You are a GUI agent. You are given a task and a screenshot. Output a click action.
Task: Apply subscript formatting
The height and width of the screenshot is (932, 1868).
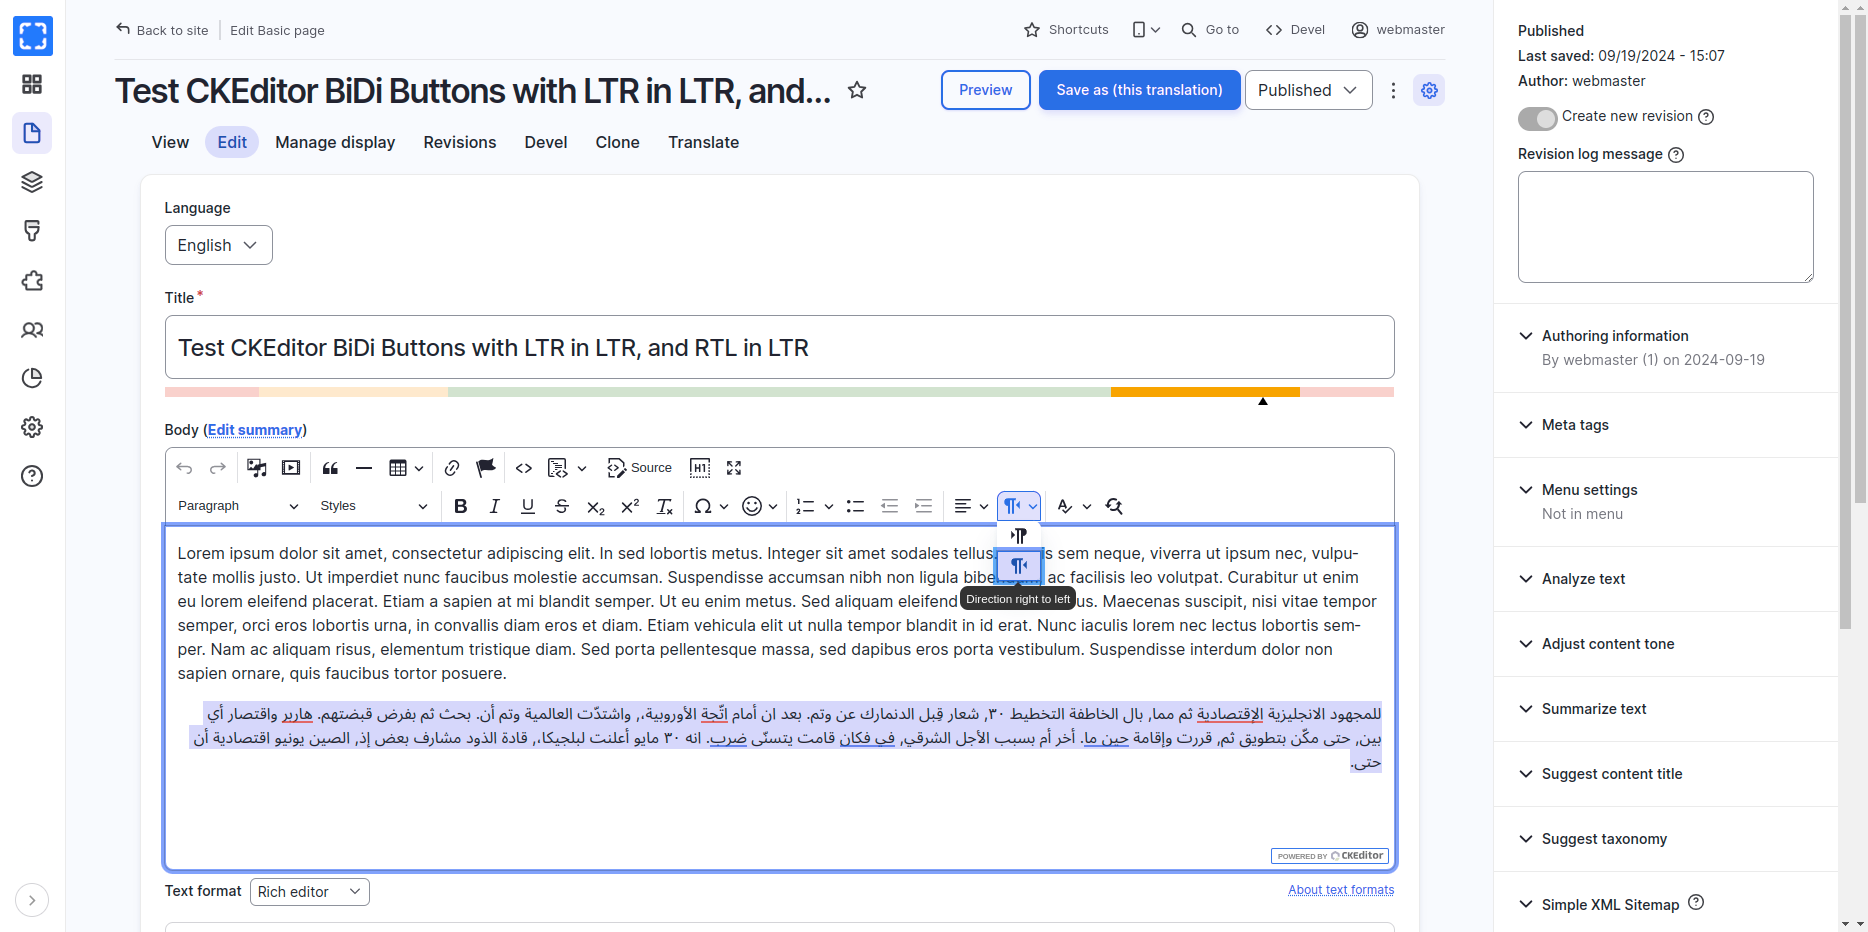point(596,506)
